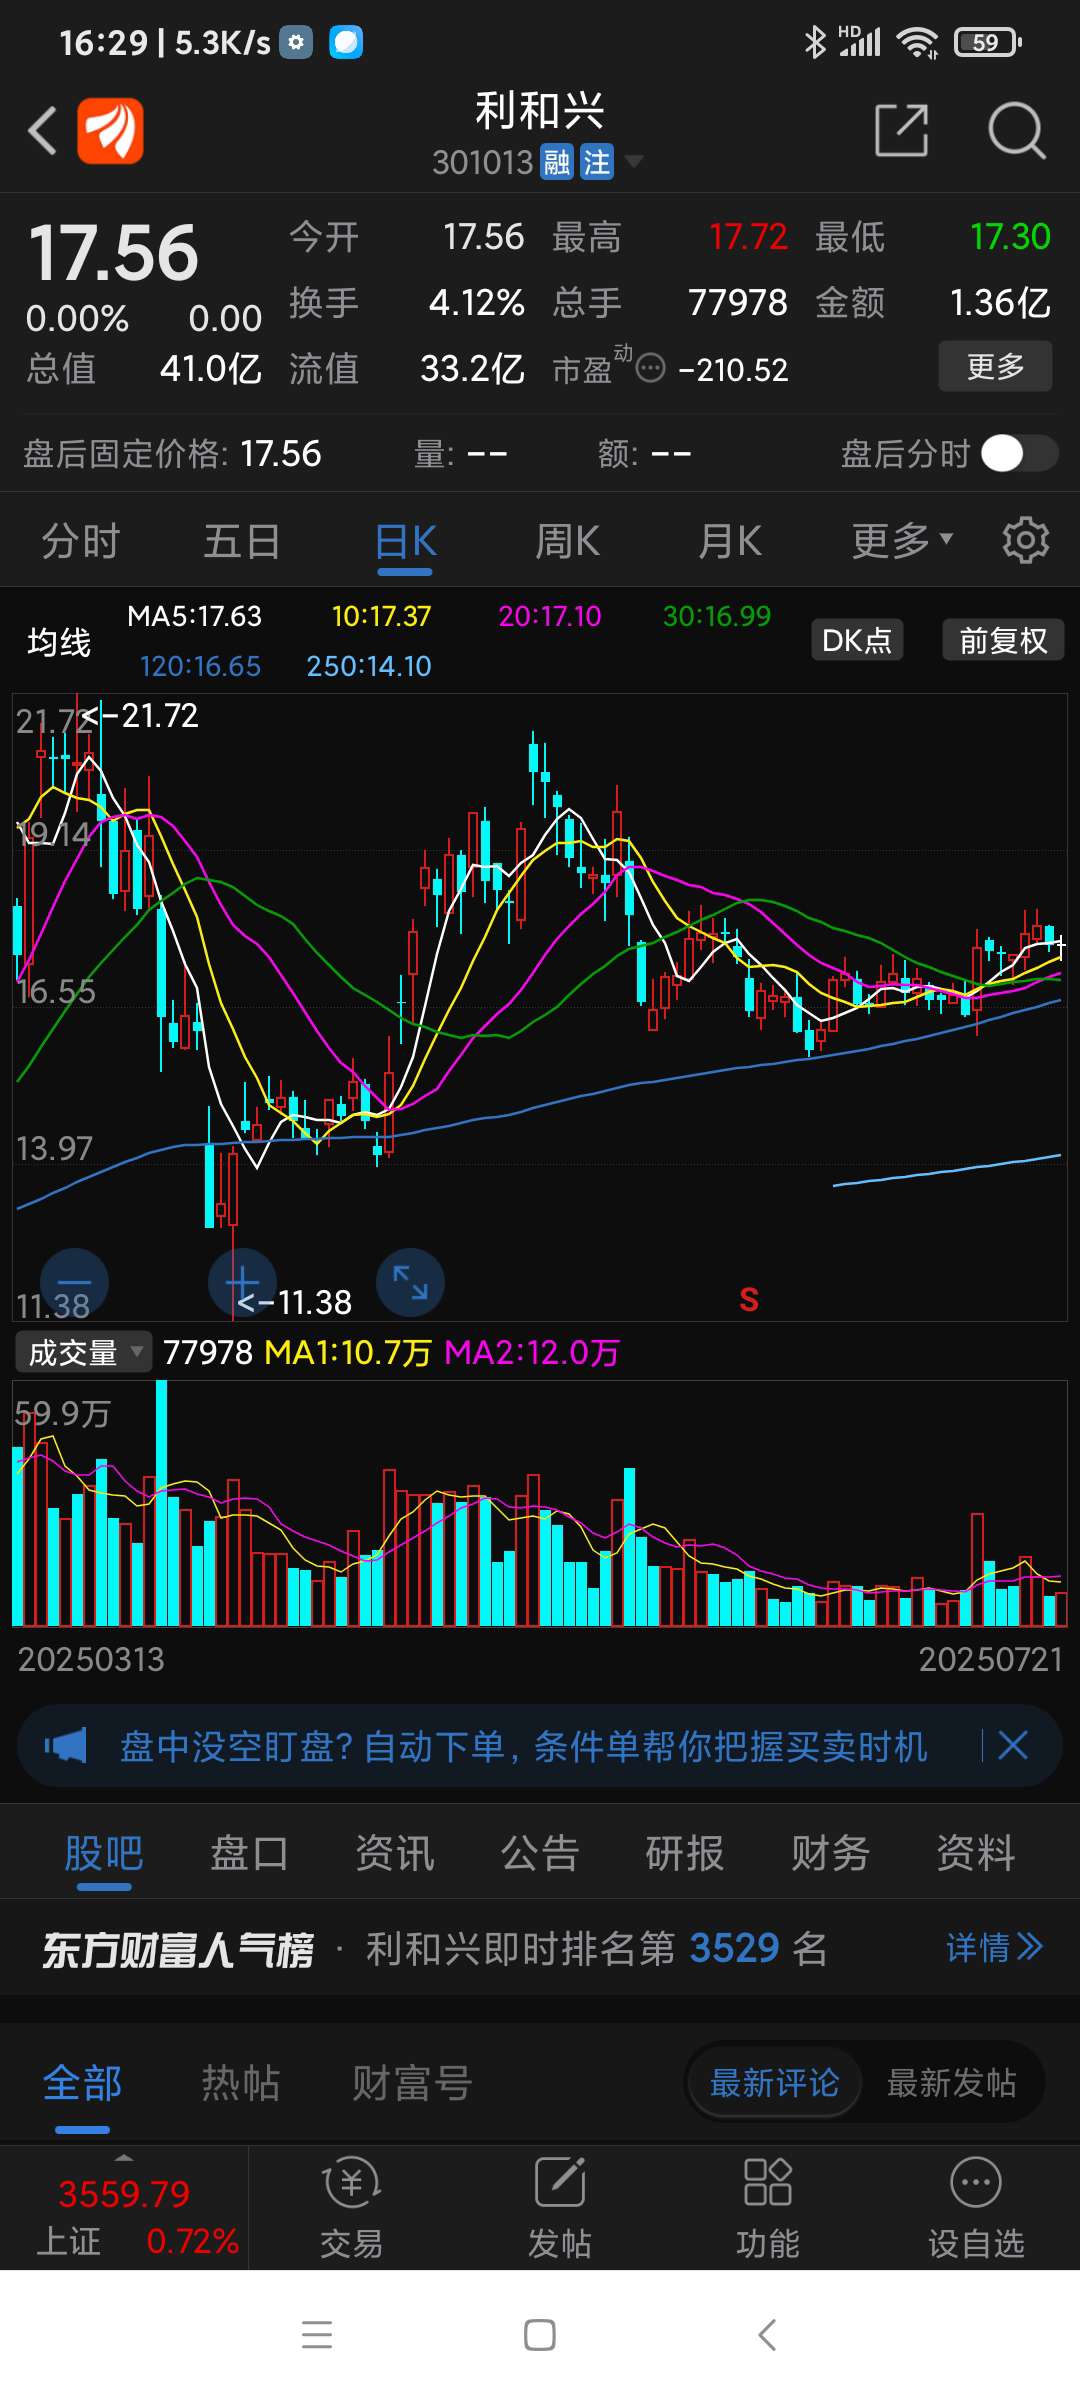This screenshot has height=2400, width=1080.
Task: Close the 条件单 promo banner
Action: tap(1013, 1746)
